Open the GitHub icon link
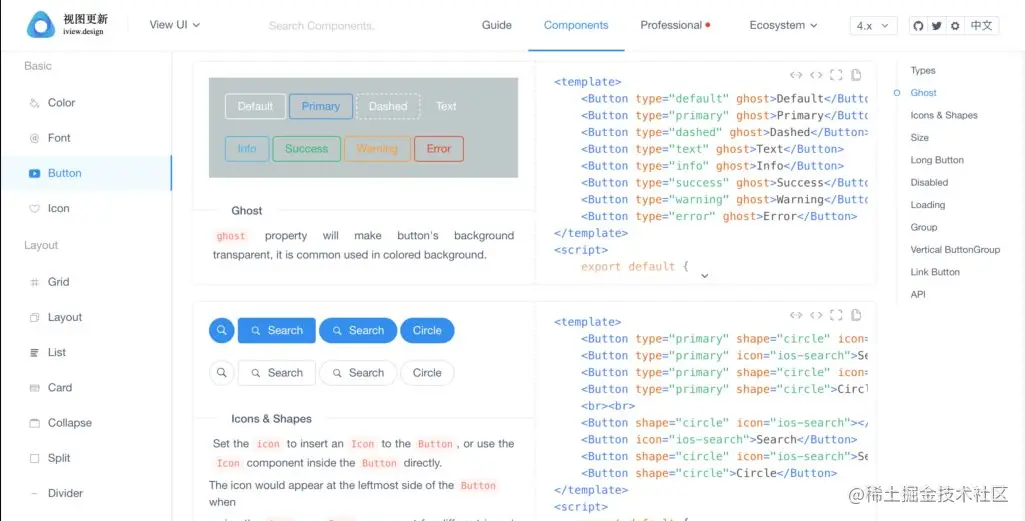The image size is (1025, 521). click(x=918, y=25)
